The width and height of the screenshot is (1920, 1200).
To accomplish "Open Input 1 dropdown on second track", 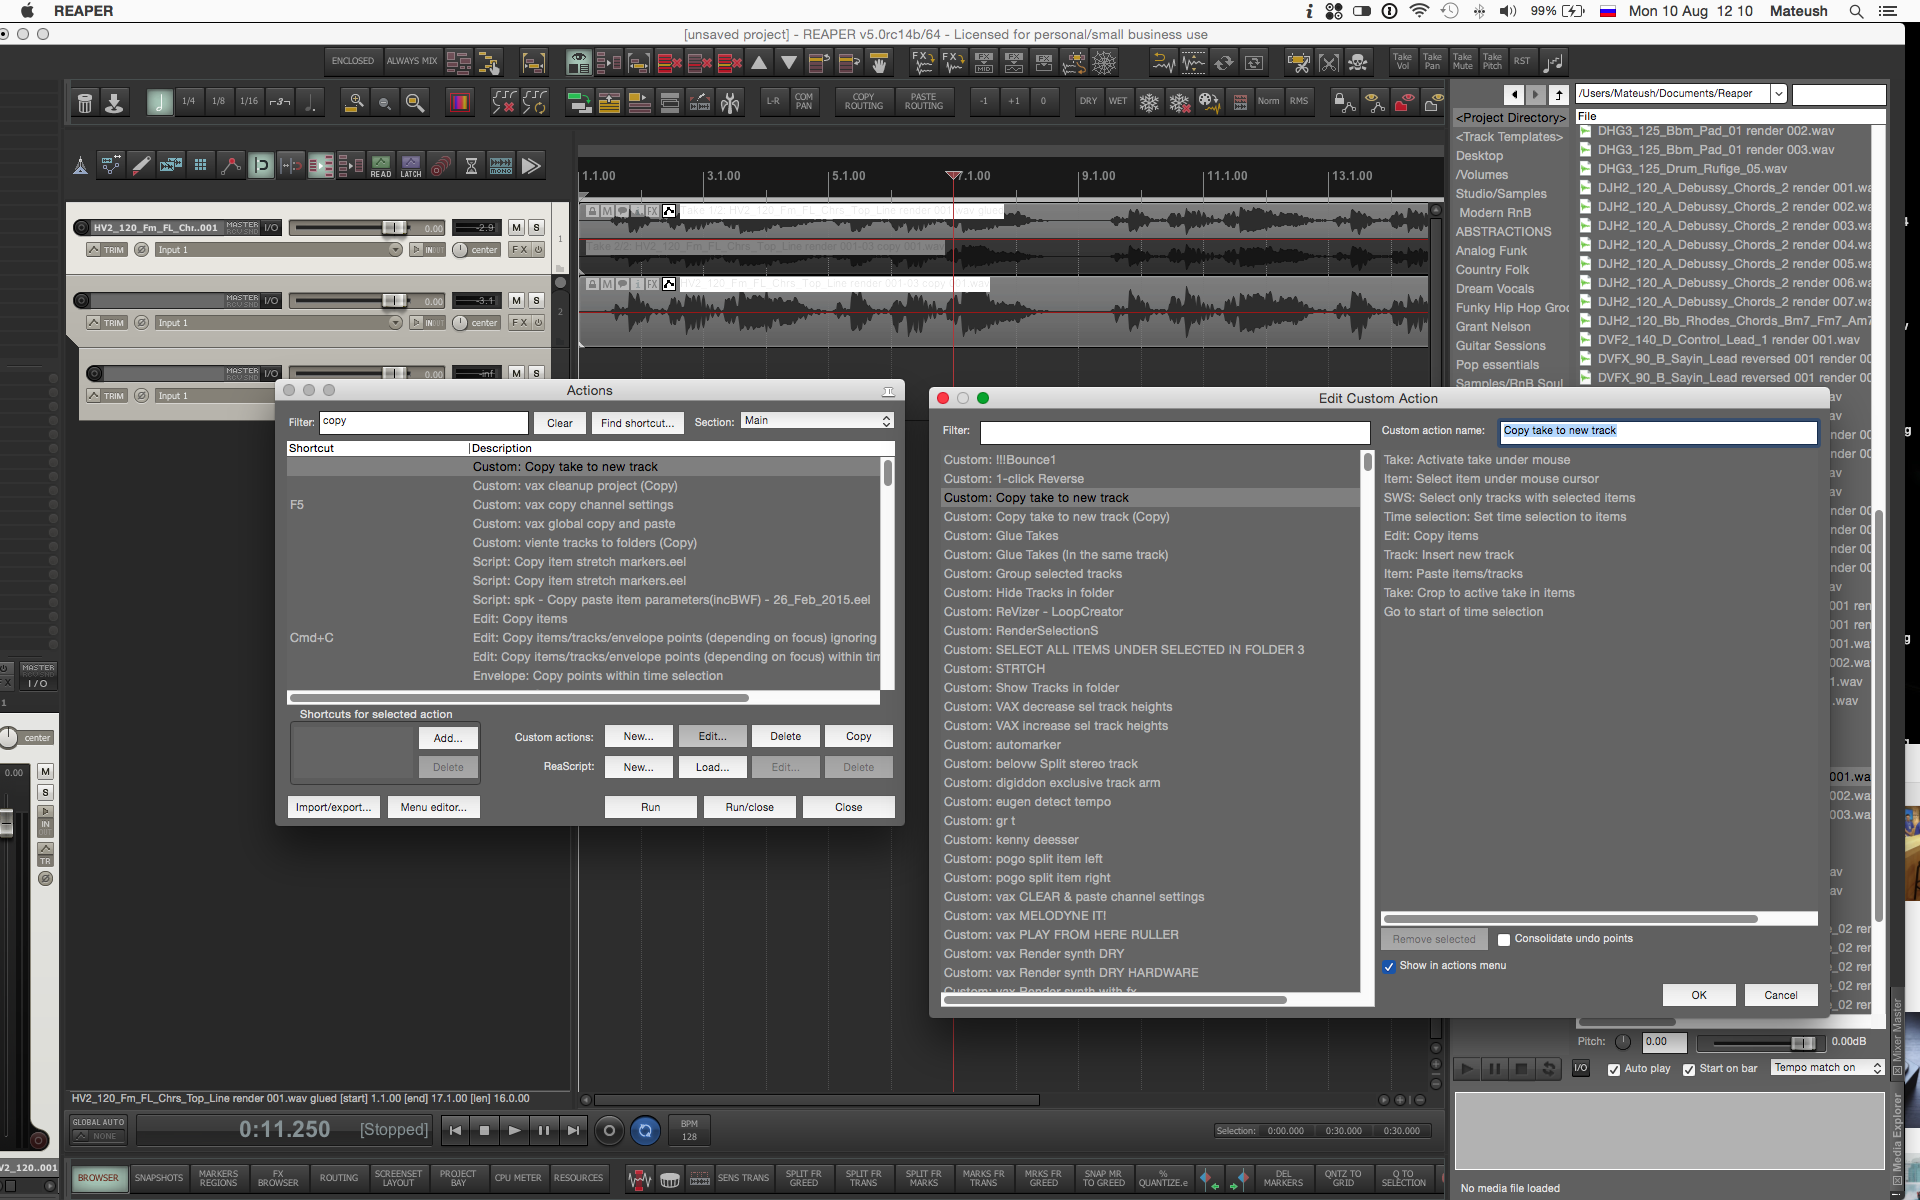I will pos(278,323).
